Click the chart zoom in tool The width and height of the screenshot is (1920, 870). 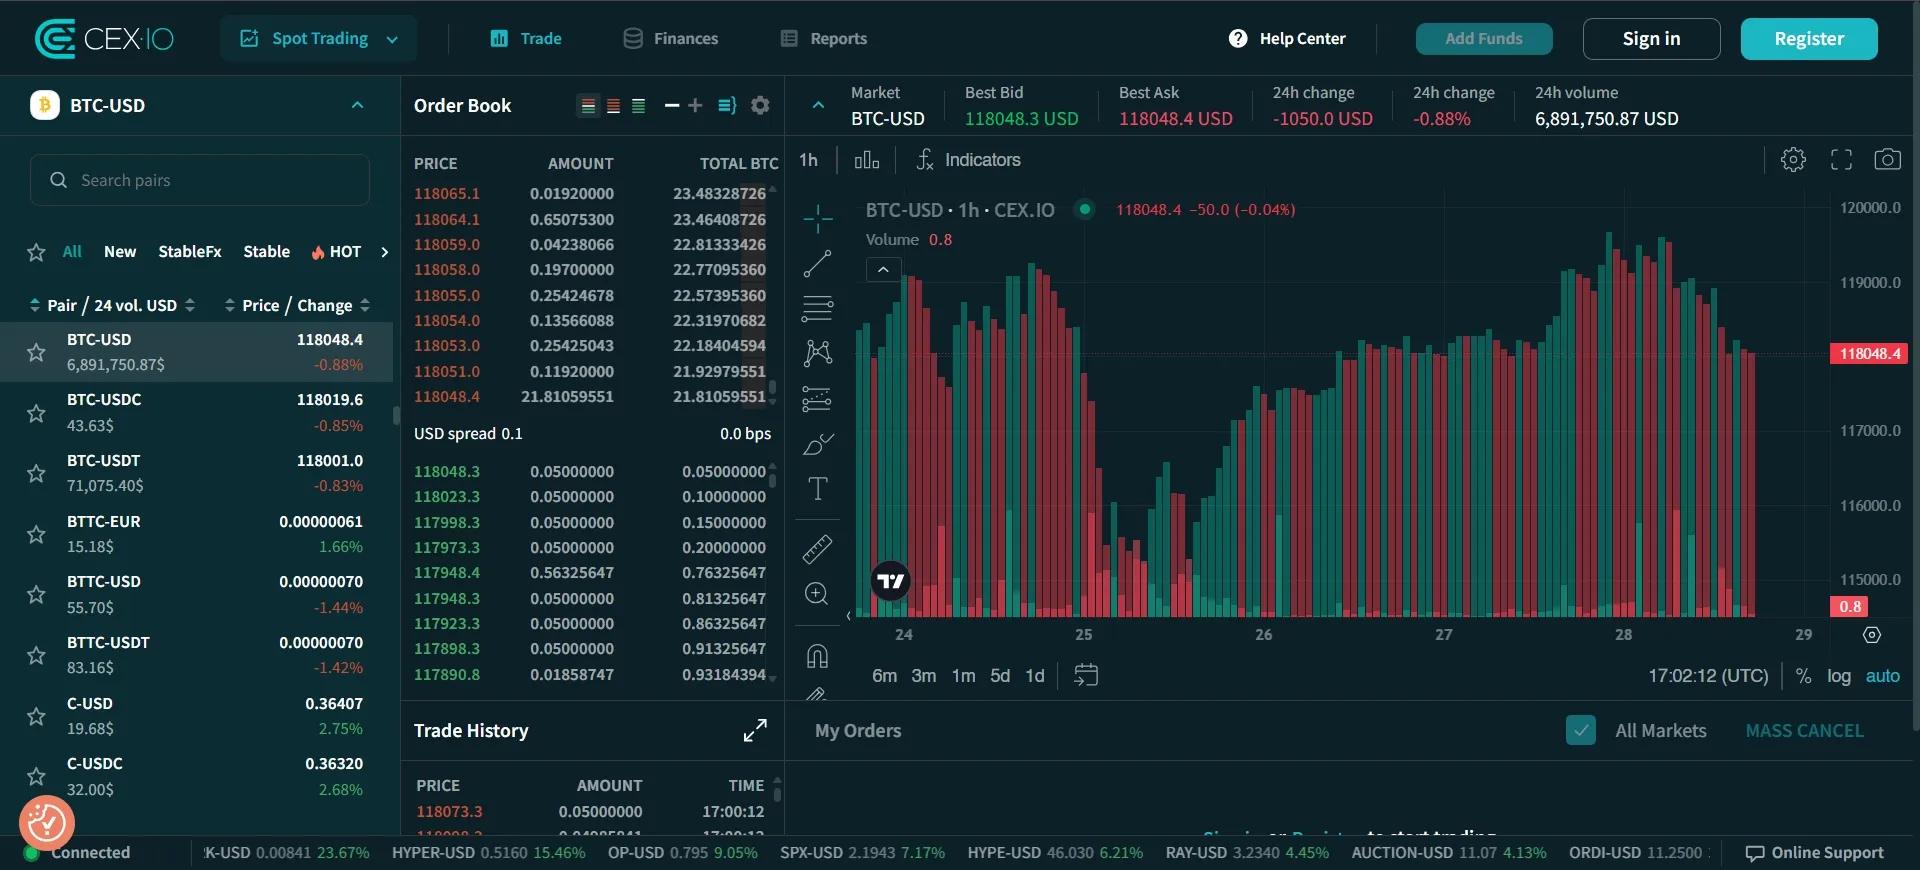[x=817, y=594]
